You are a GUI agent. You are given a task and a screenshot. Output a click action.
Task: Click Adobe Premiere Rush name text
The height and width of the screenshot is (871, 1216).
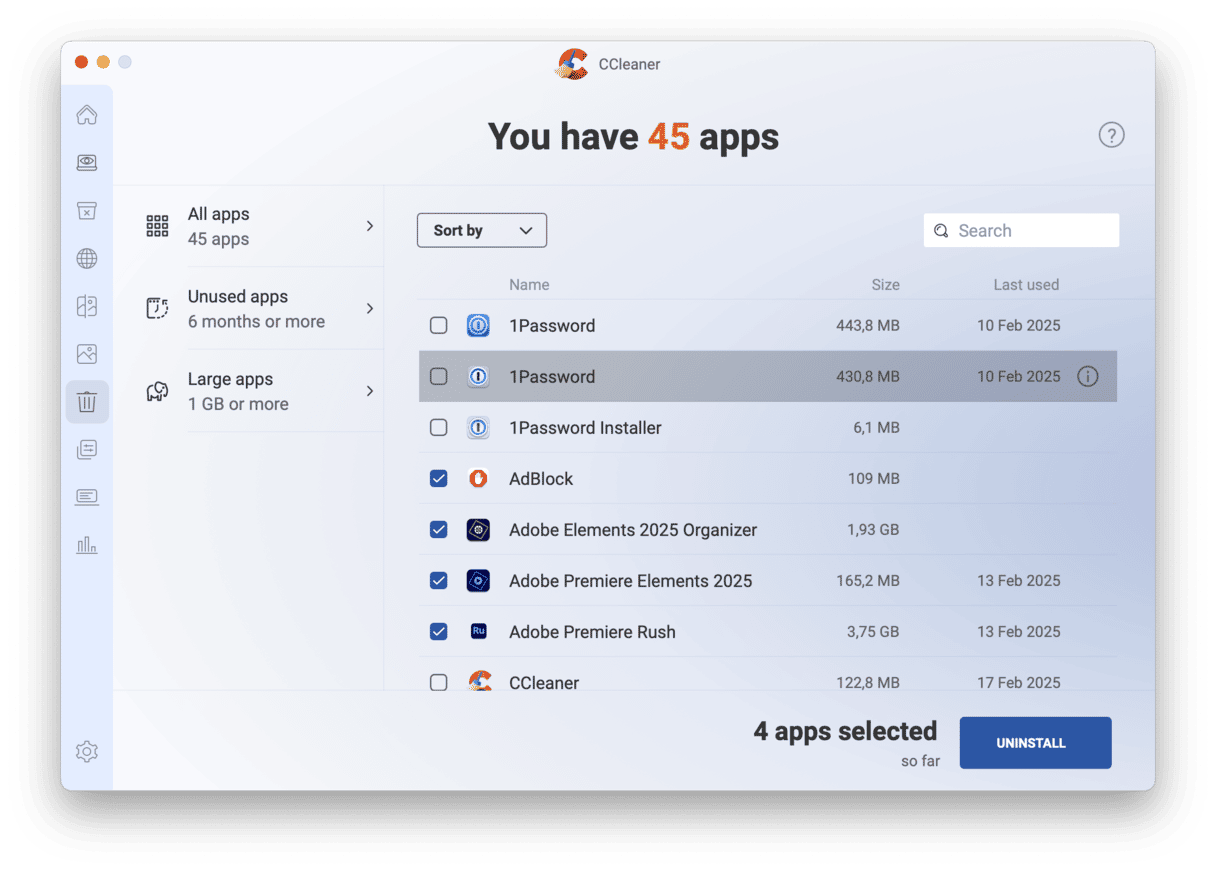tap(592, 632)
